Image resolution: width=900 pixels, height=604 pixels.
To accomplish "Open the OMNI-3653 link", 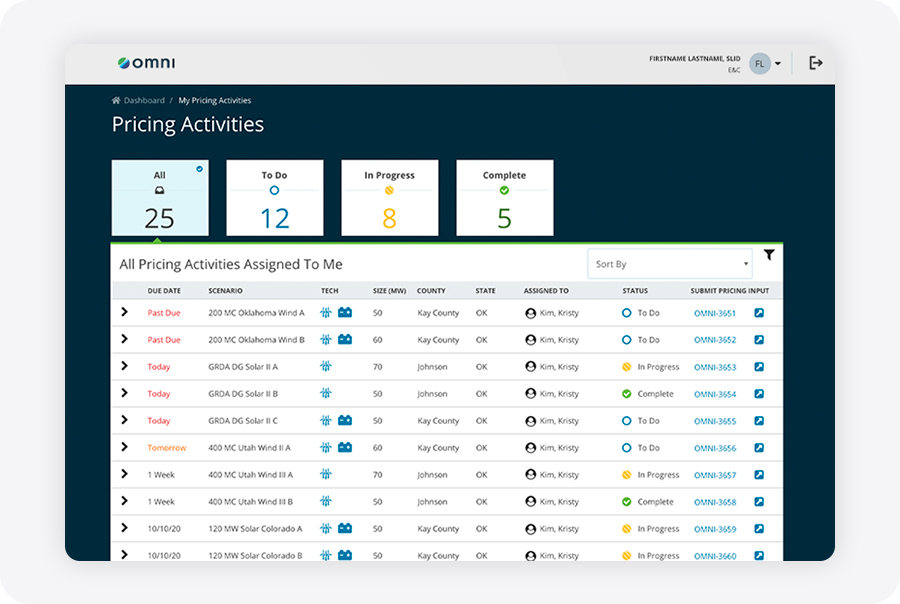I will (715, 367).
